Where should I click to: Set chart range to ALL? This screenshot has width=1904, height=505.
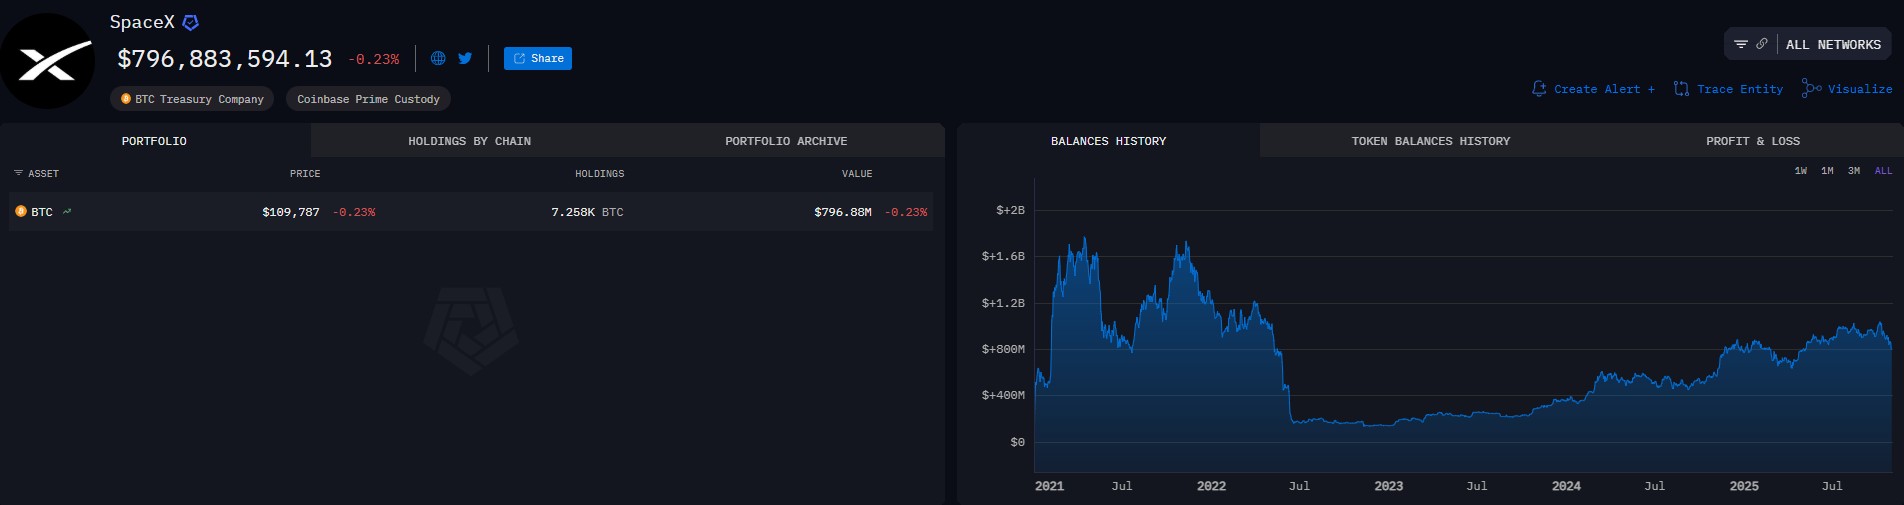[x=1883, y=171]
